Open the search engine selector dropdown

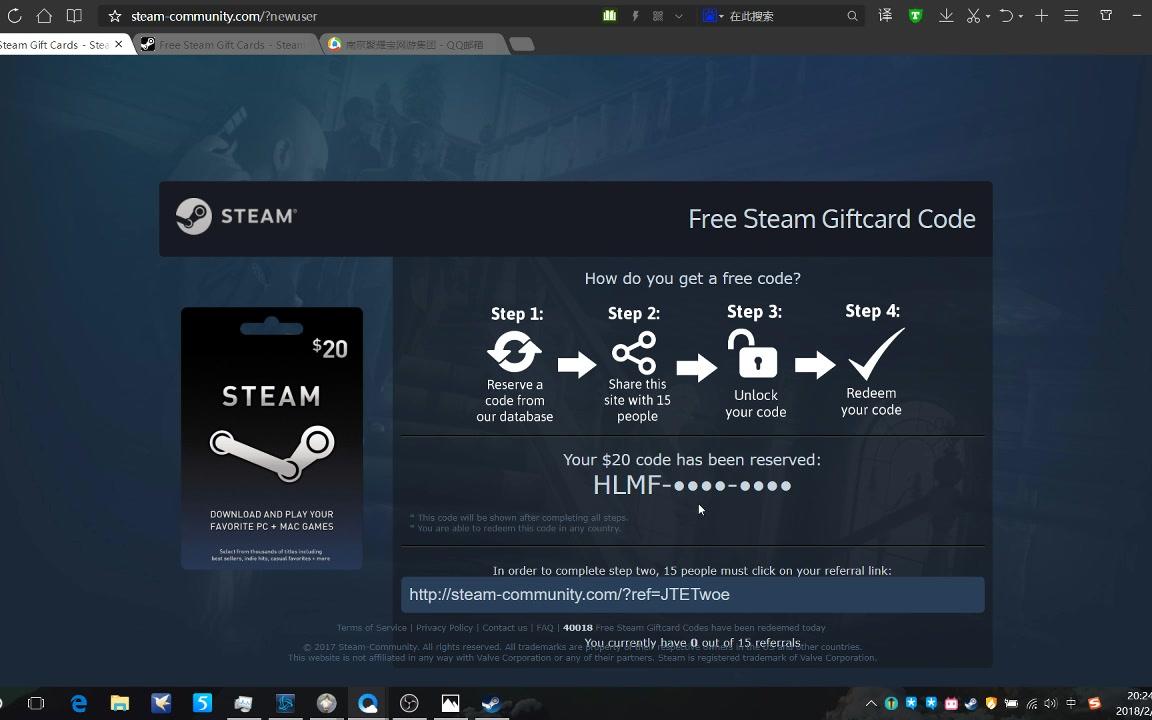(713, 15)
